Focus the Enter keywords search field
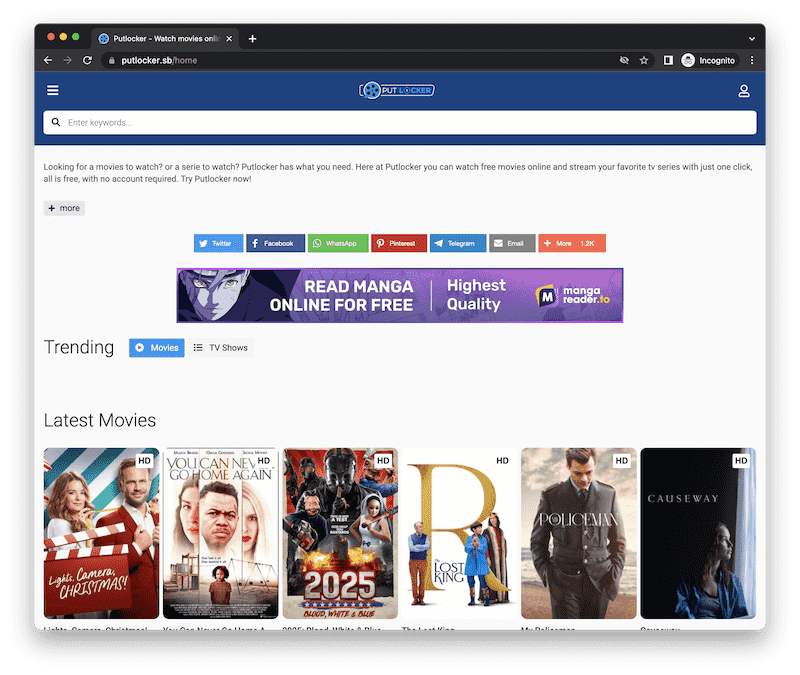 (399, 122)
